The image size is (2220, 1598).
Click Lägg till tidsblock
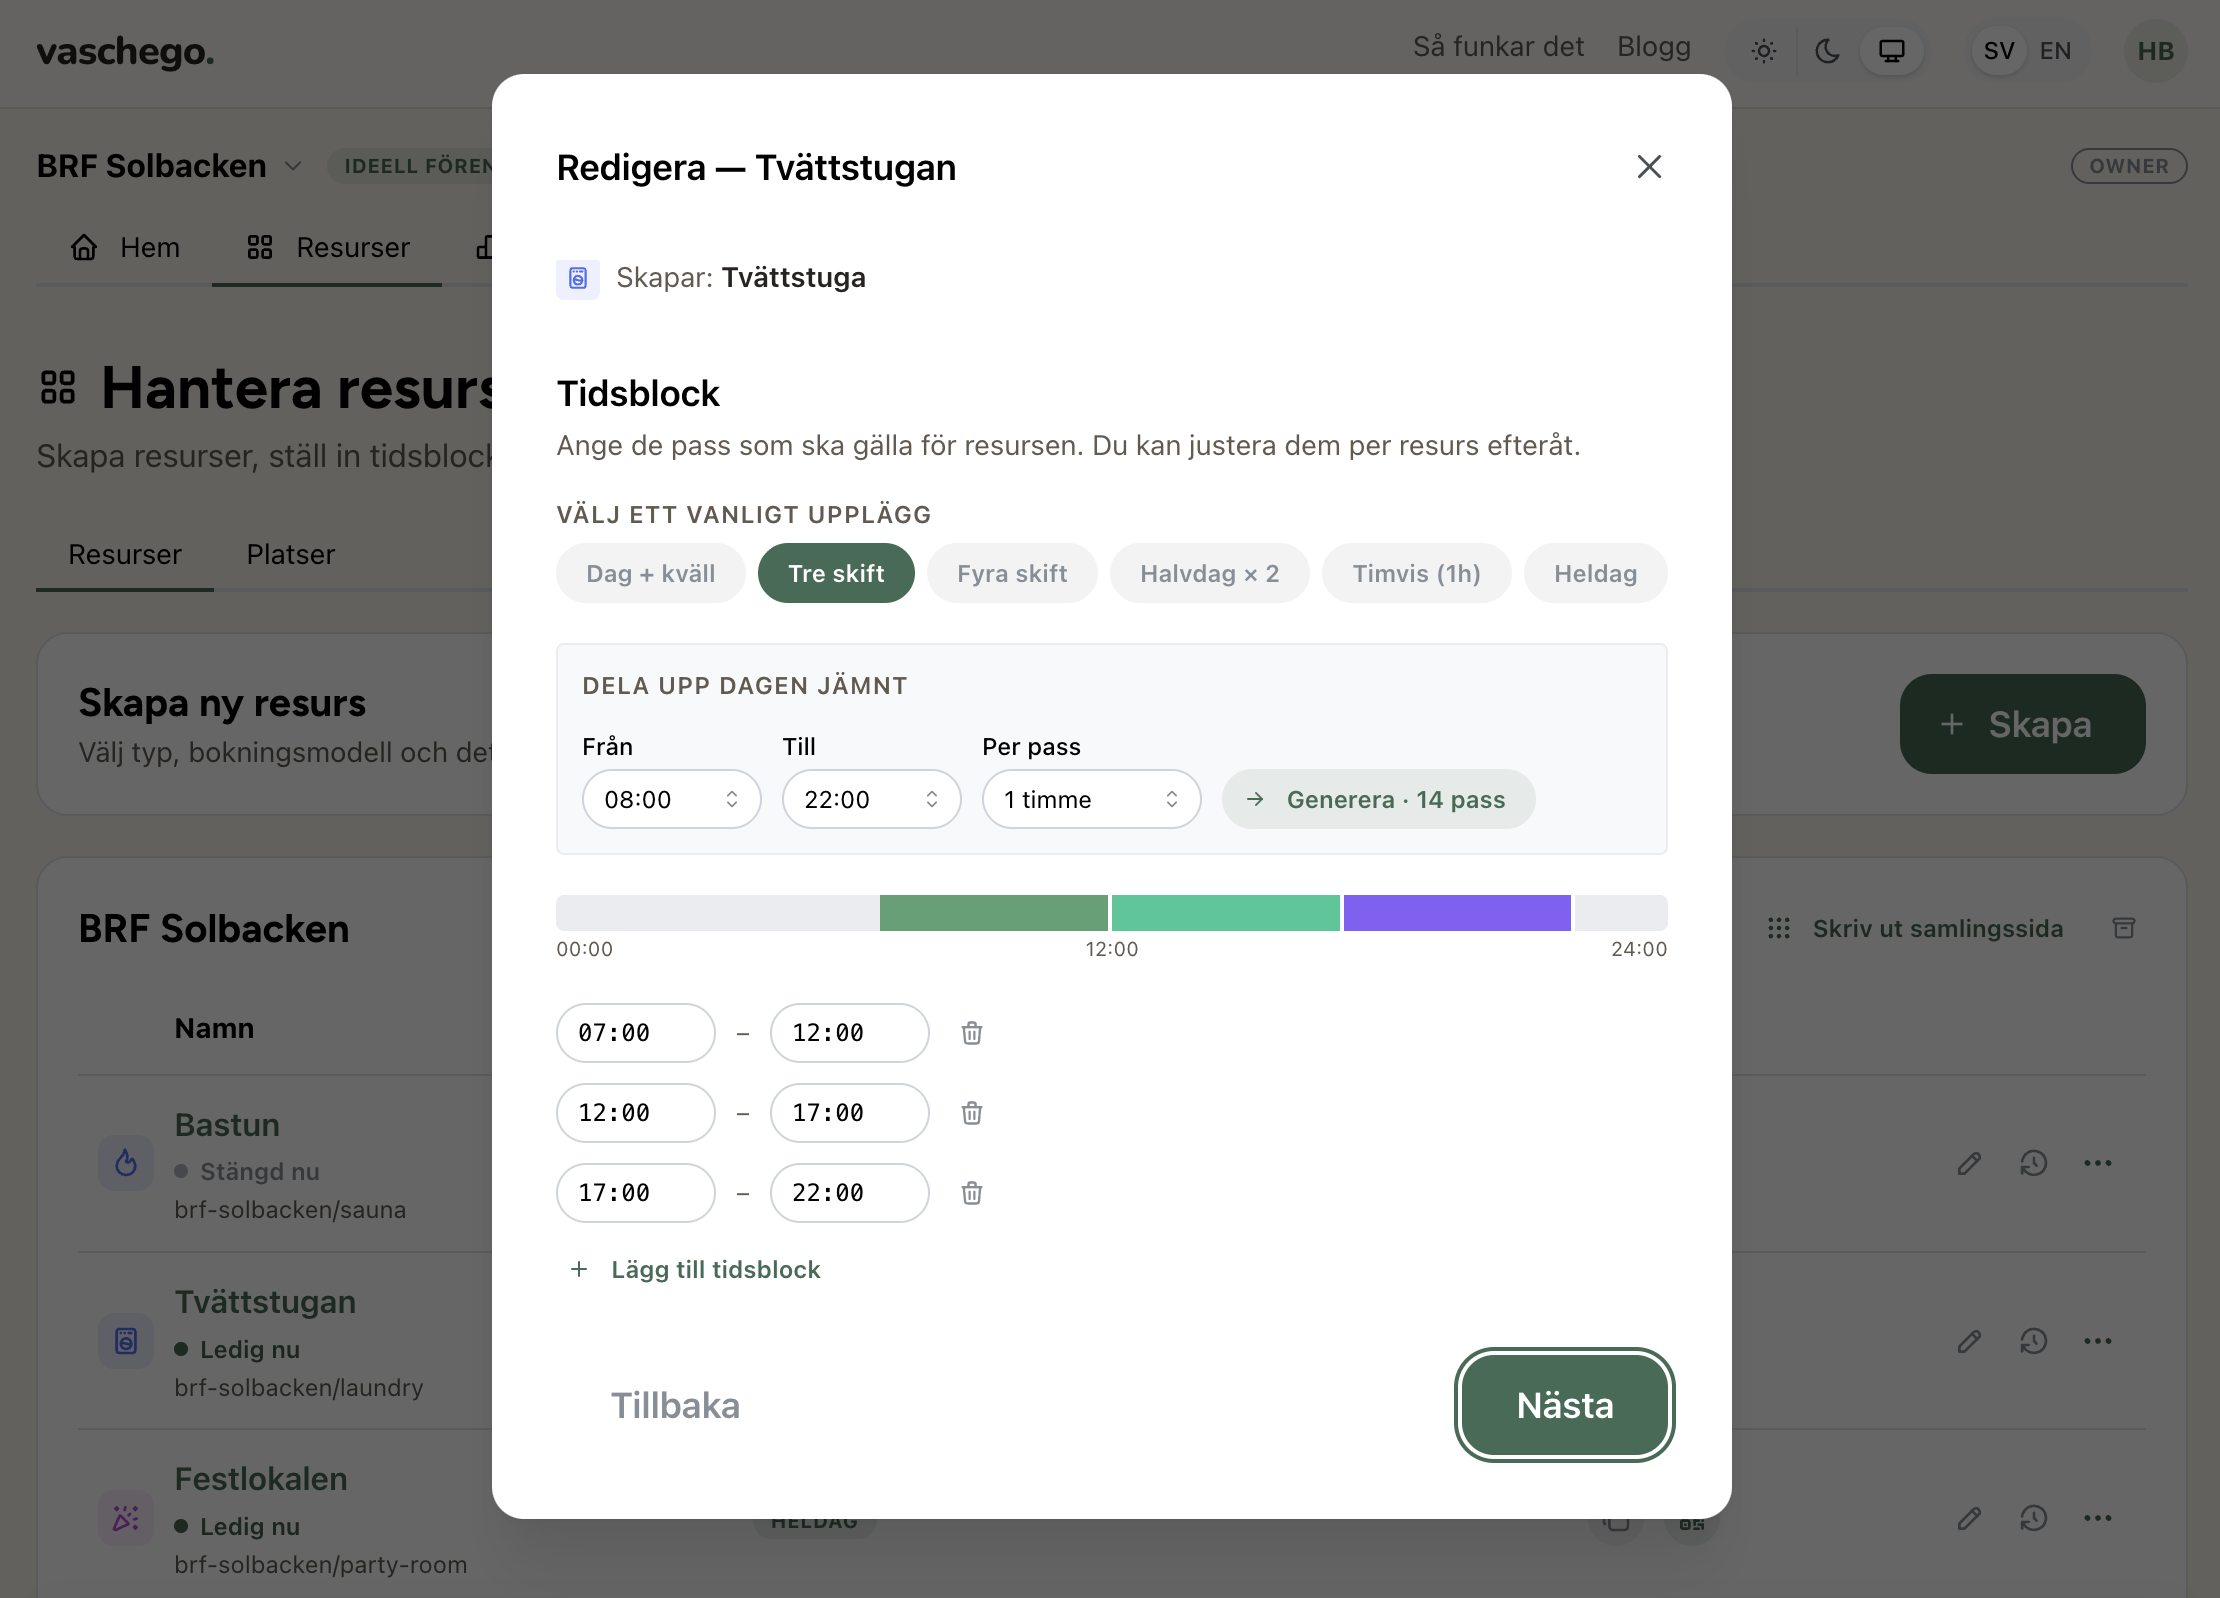(x=696, y=1269)
